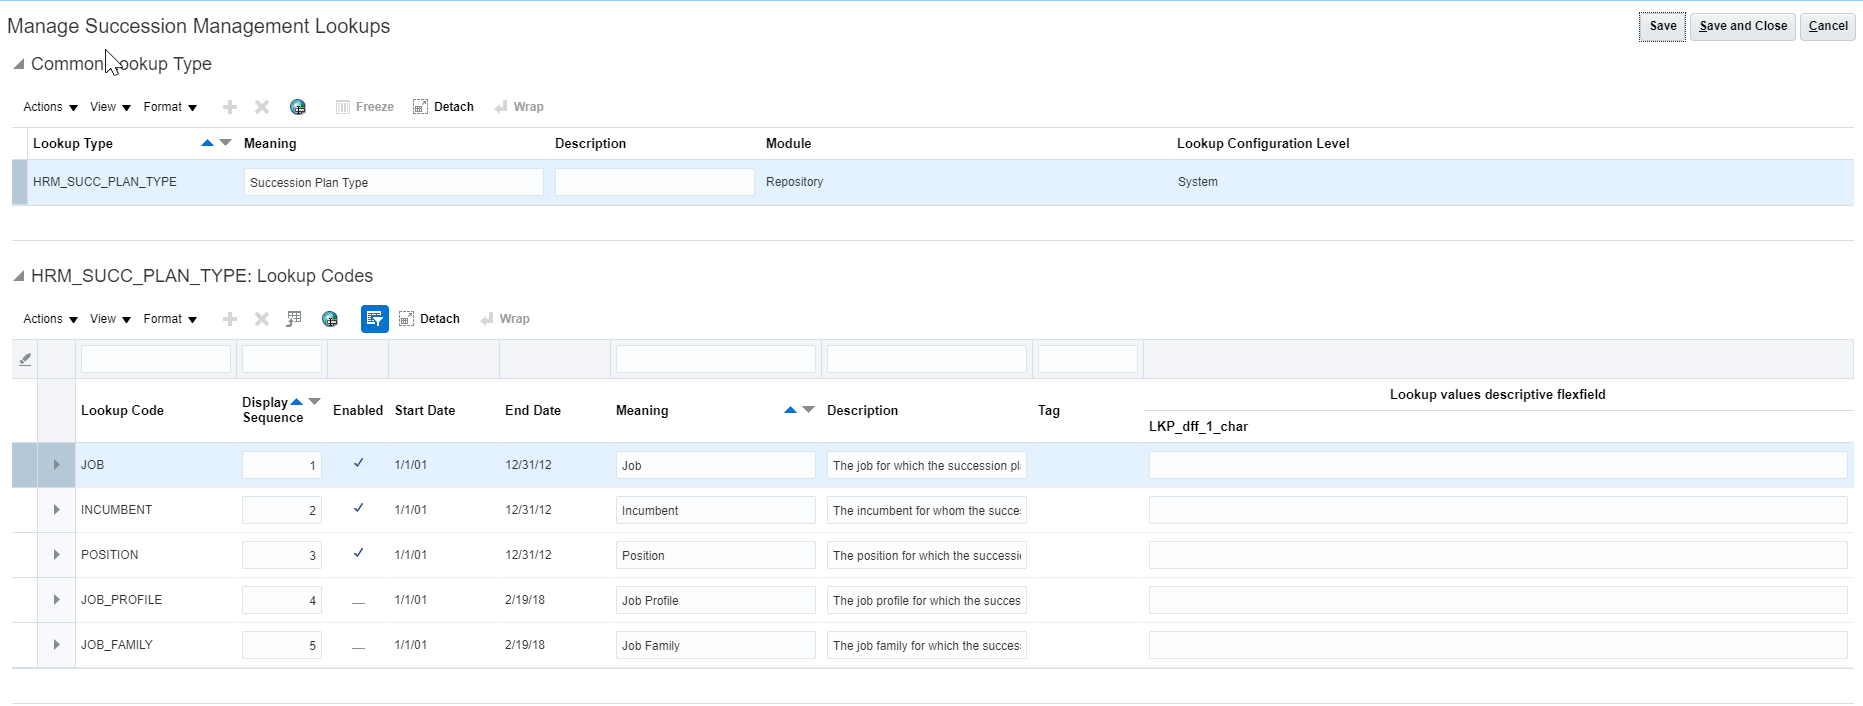The width and height of the screenshot is (1863, 706).
Task: Open the Format menu in the Lookup Codes toolbar
Action: pyautogui.click(x=170, y=319)
